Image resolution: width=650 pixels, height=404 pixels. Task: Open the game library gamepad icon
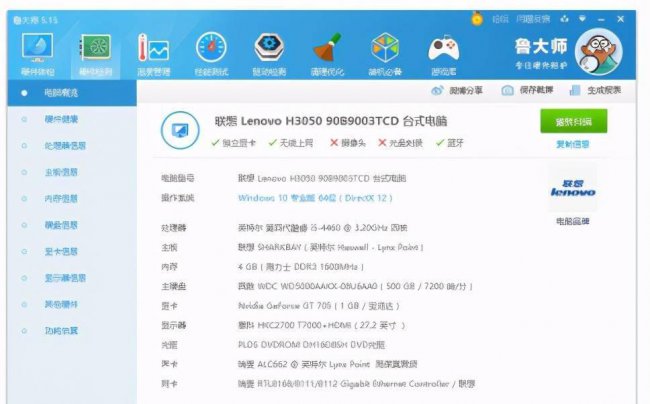click(443, 48)
